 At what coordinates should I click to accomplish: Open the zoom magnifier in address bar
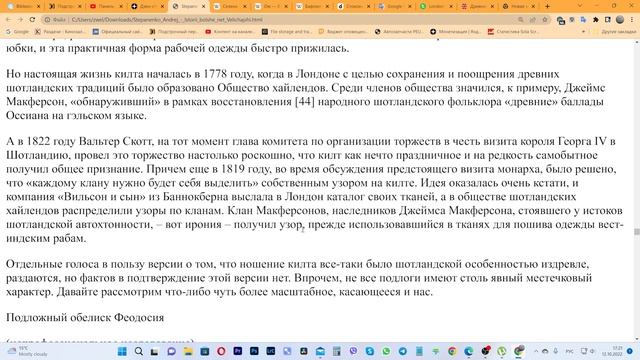point(521,20)
